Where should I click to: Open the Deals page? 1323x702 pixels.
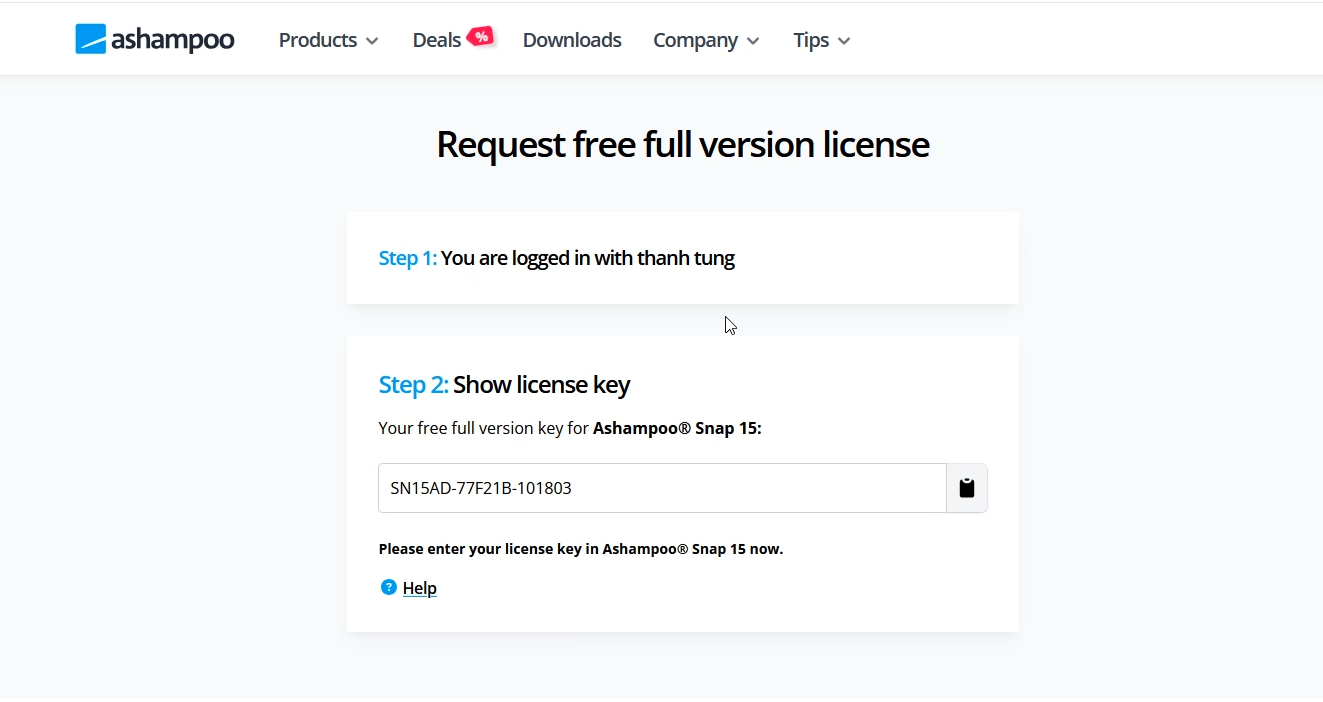pyautogui.click(x=437, y=40)
